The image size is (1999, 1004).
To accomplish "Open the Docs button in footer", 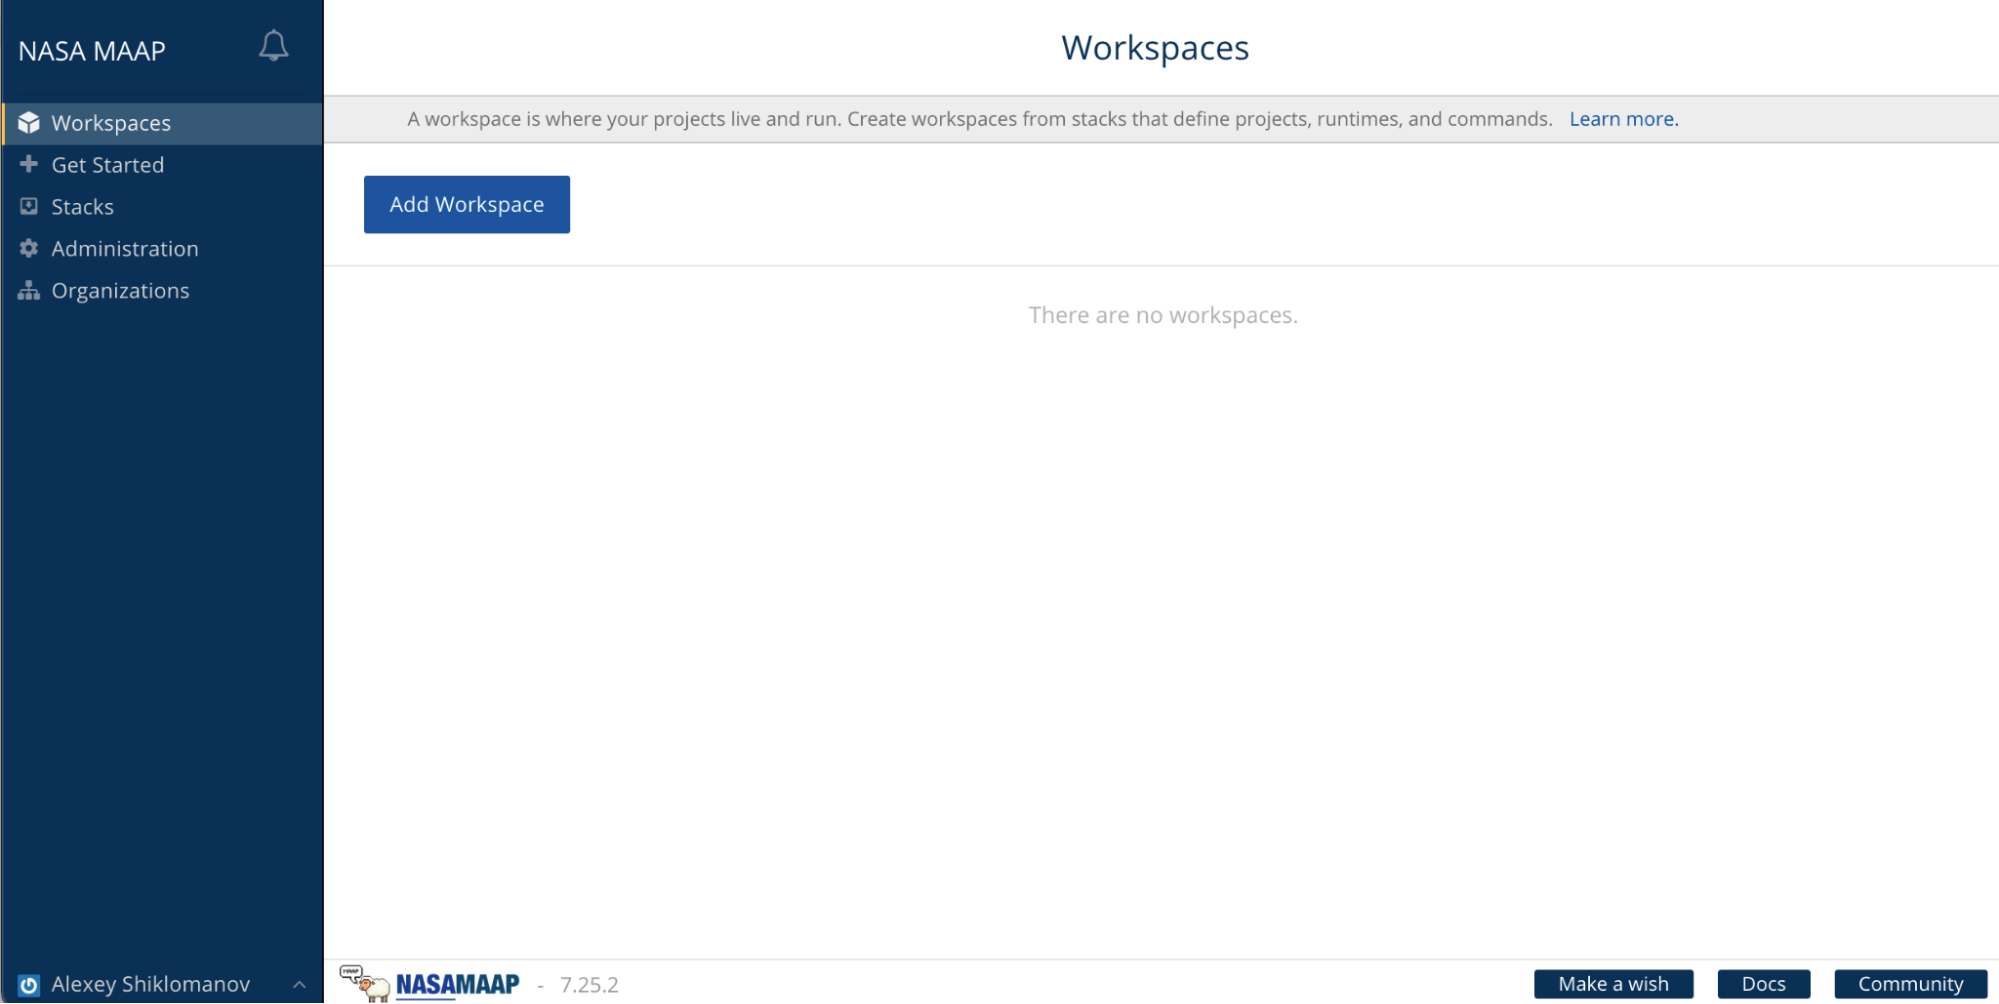I will point(1763,984).
